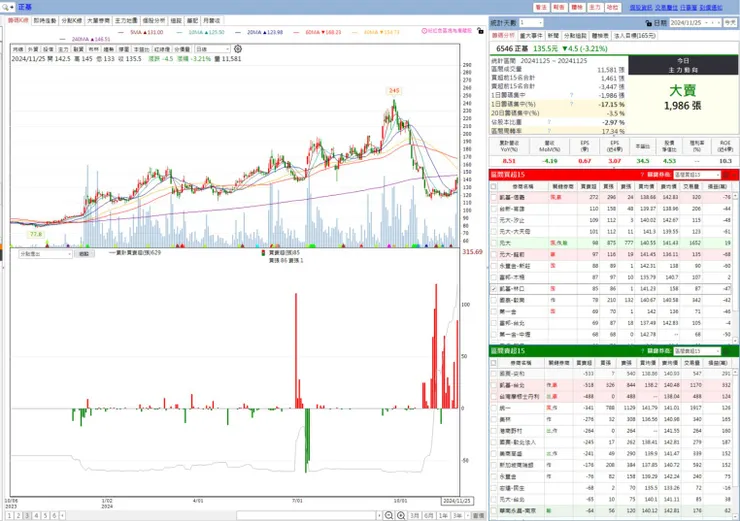Tick checkbox for 第一金 row
This screenshot has width=740, height=521.
[494, 311]
